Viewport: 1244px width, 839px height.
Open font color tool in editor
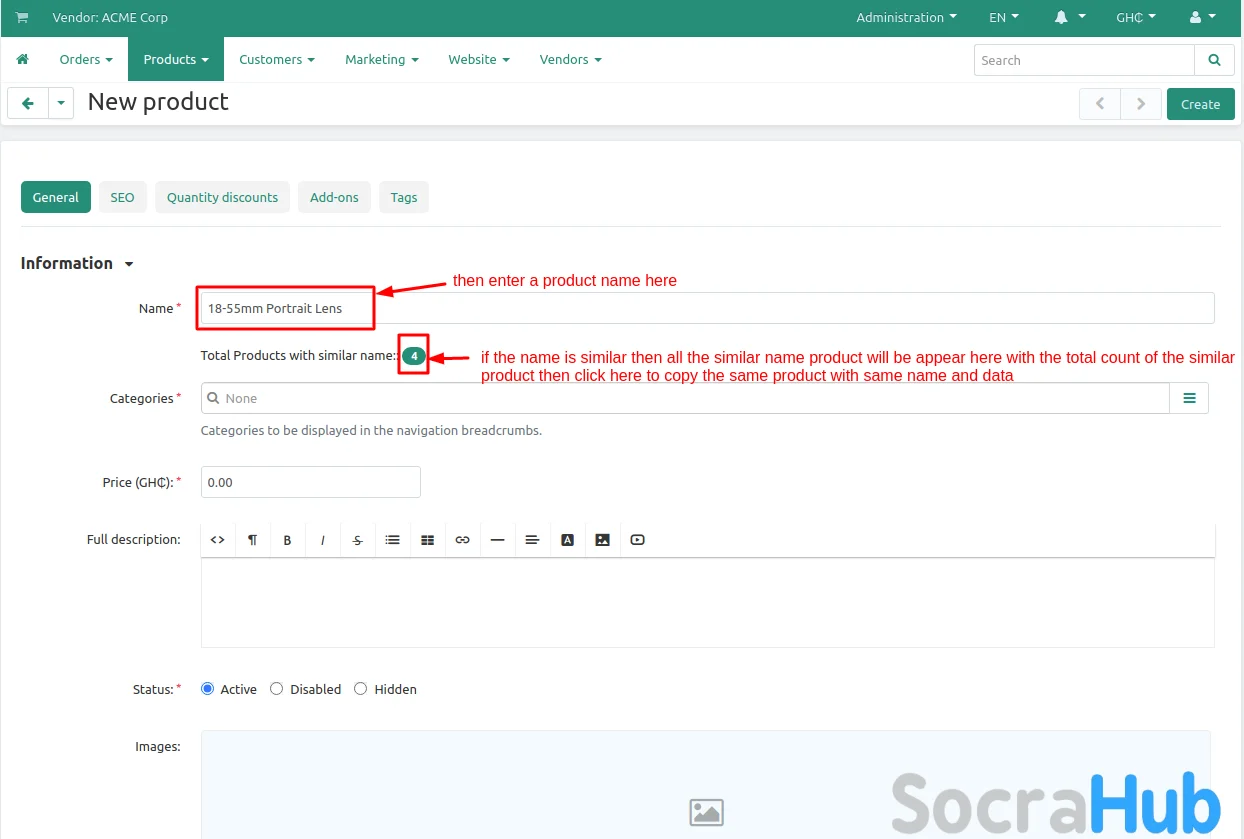click(568, 540)
